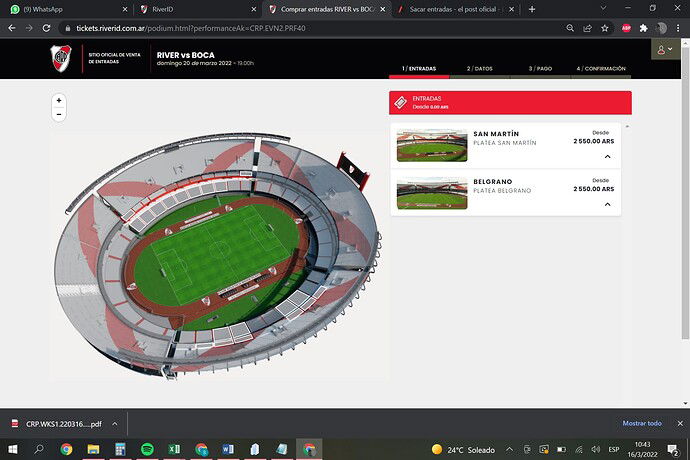Open options arrow for downloaded CRP.WKS1 PDF
Screen dimensions: 690x460
(115, 423)
